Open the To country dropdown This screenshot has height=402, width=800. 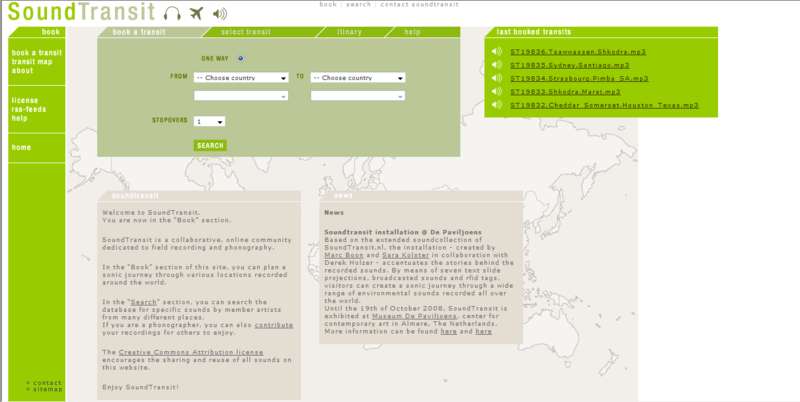(x=358, y=78)
